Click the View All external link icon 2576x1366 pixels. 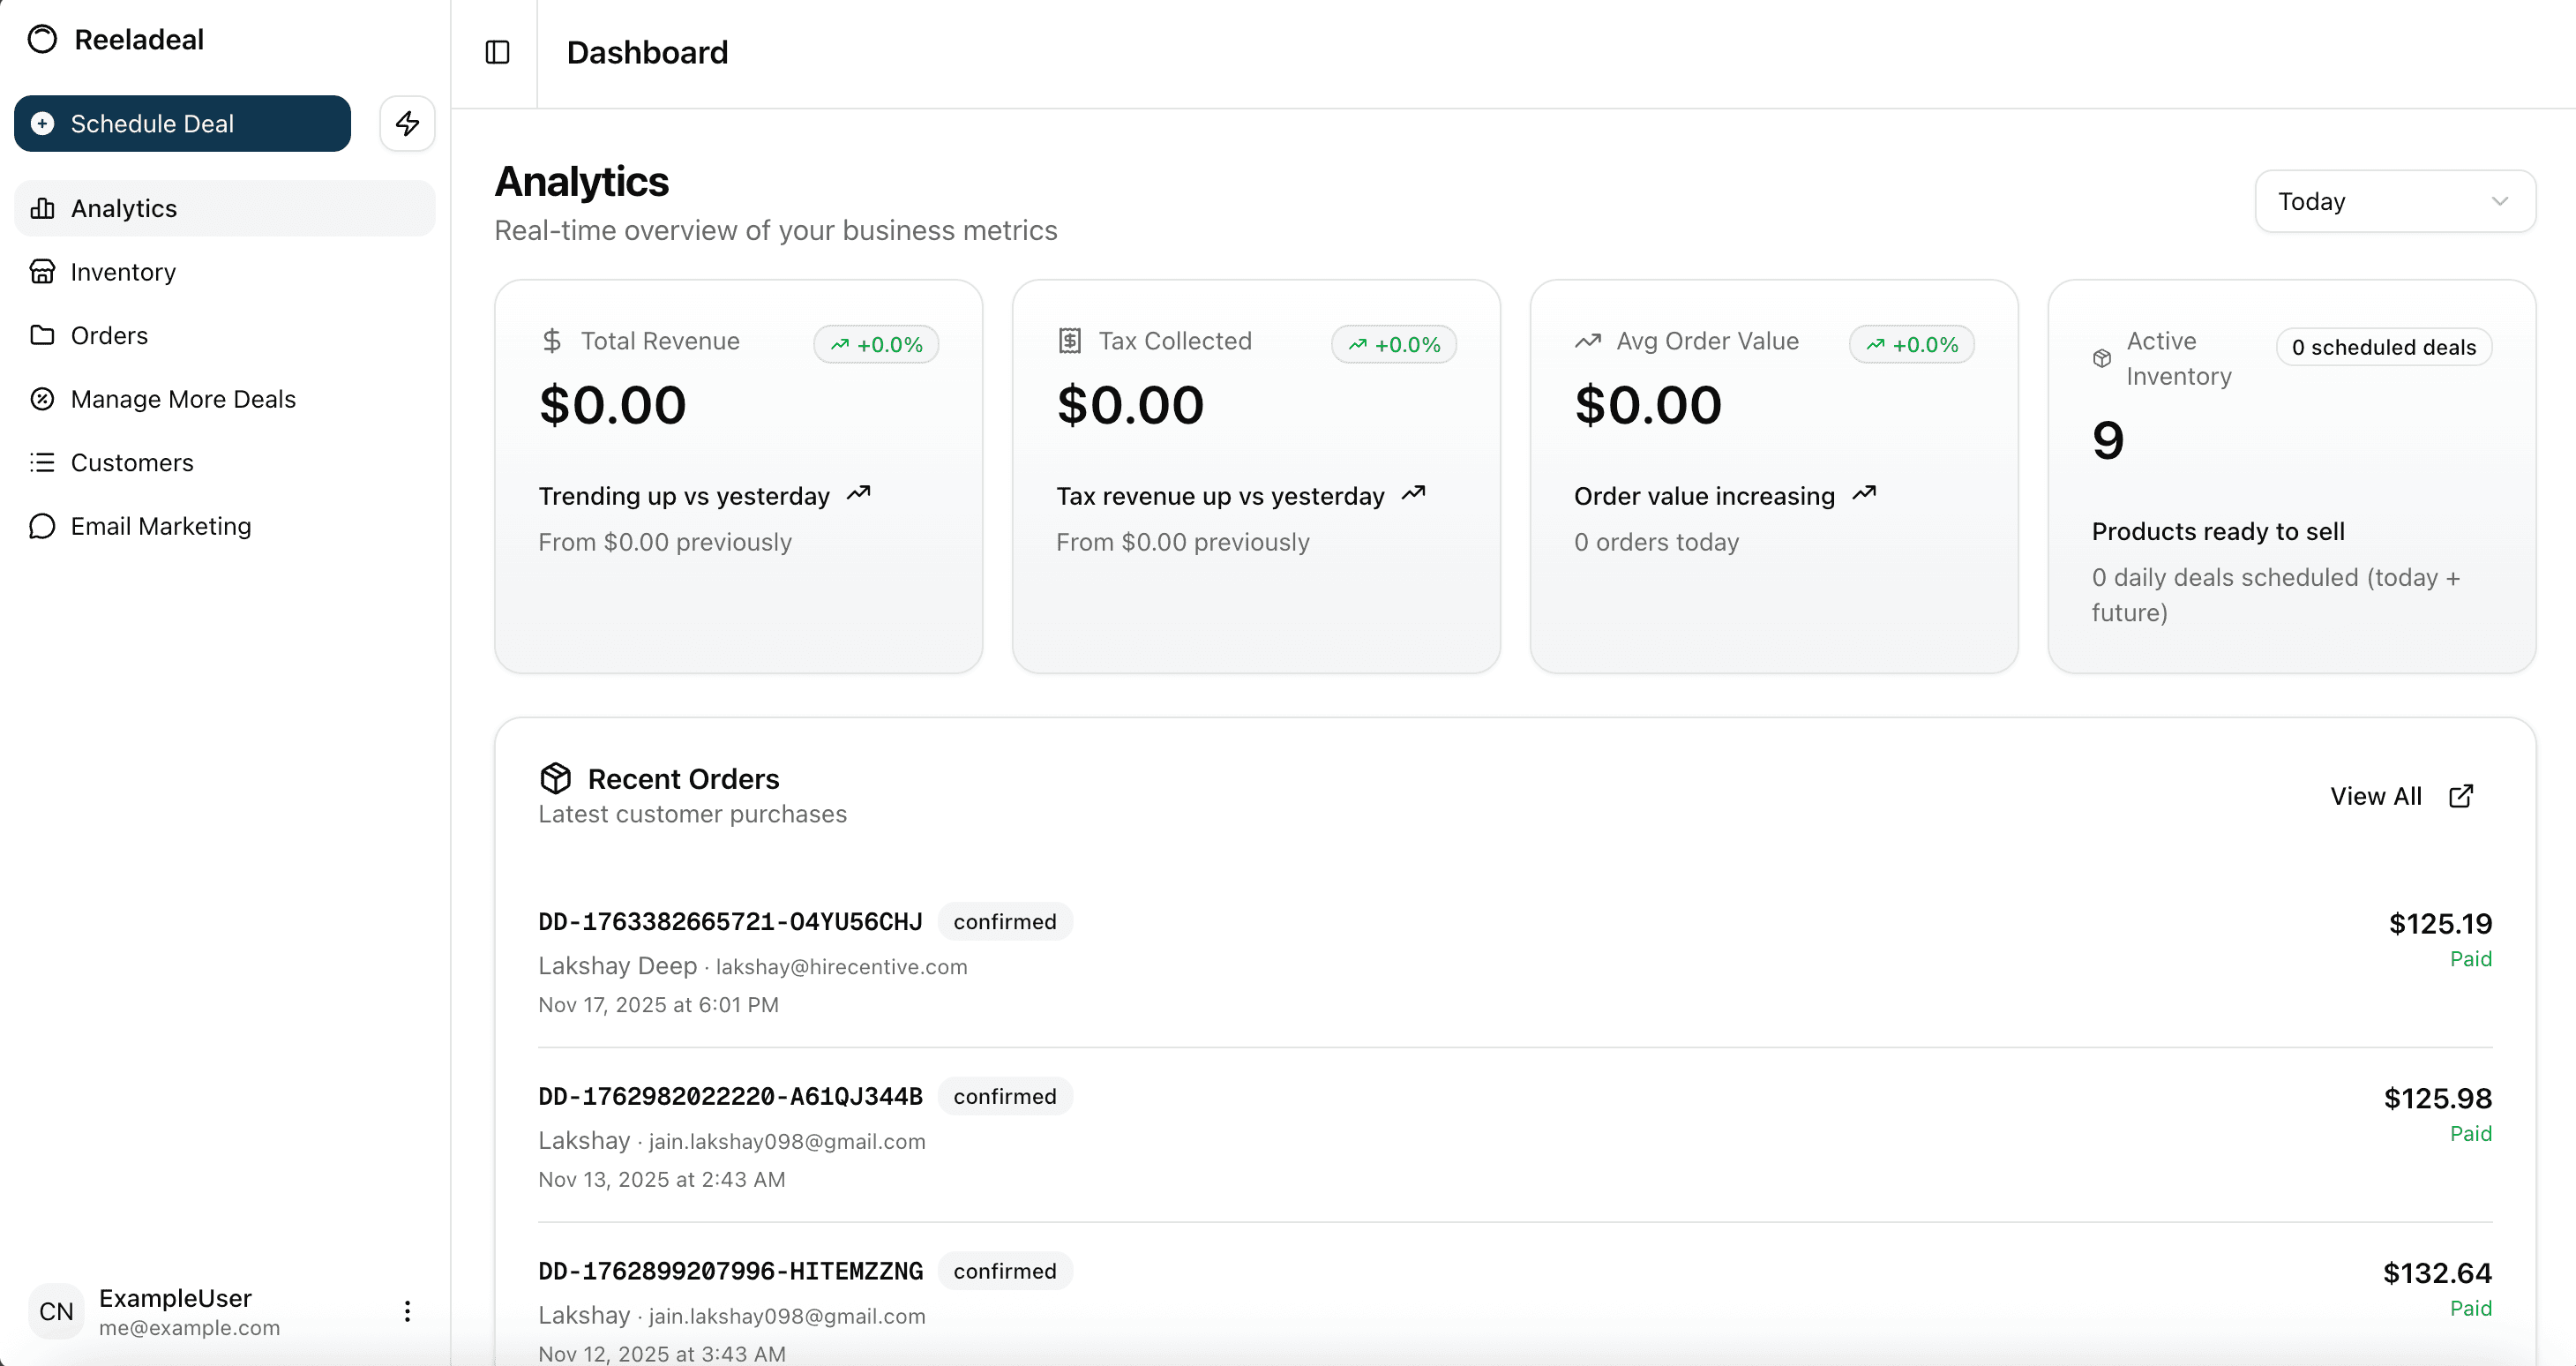[x=2461, y=796]
